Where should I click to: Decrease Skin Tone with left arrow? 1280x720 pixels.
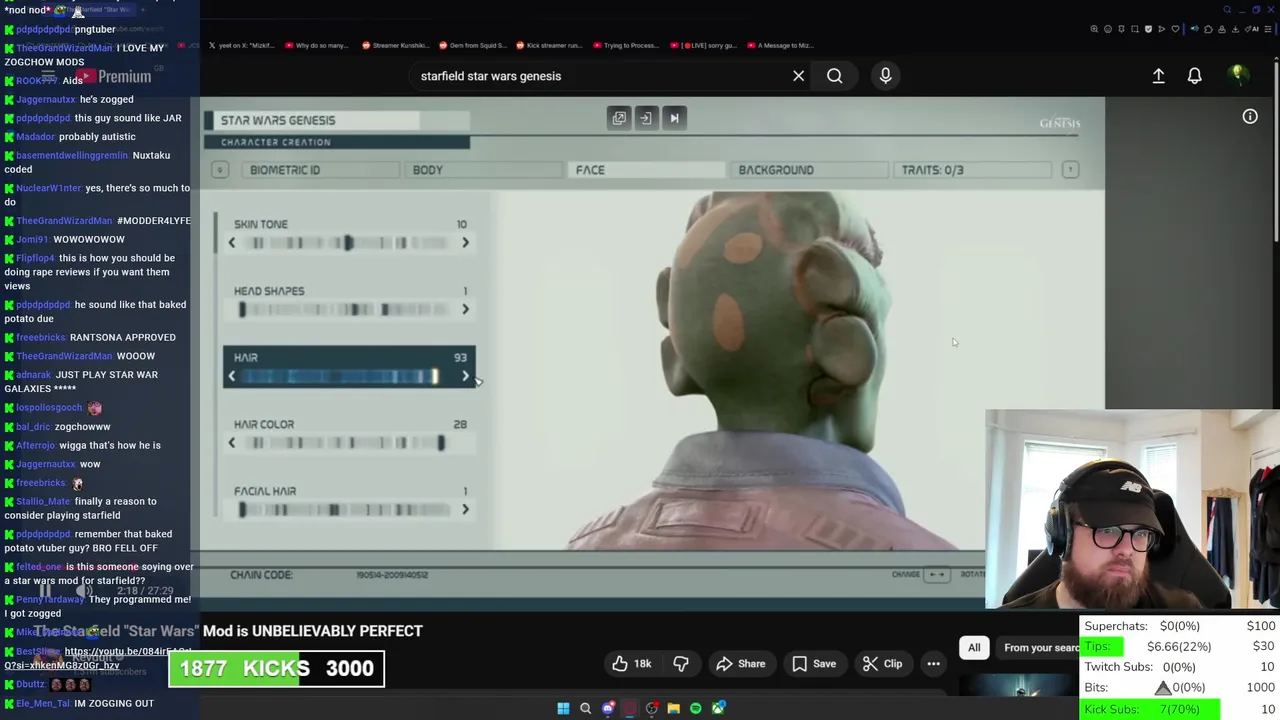click(x=232, y=243)
